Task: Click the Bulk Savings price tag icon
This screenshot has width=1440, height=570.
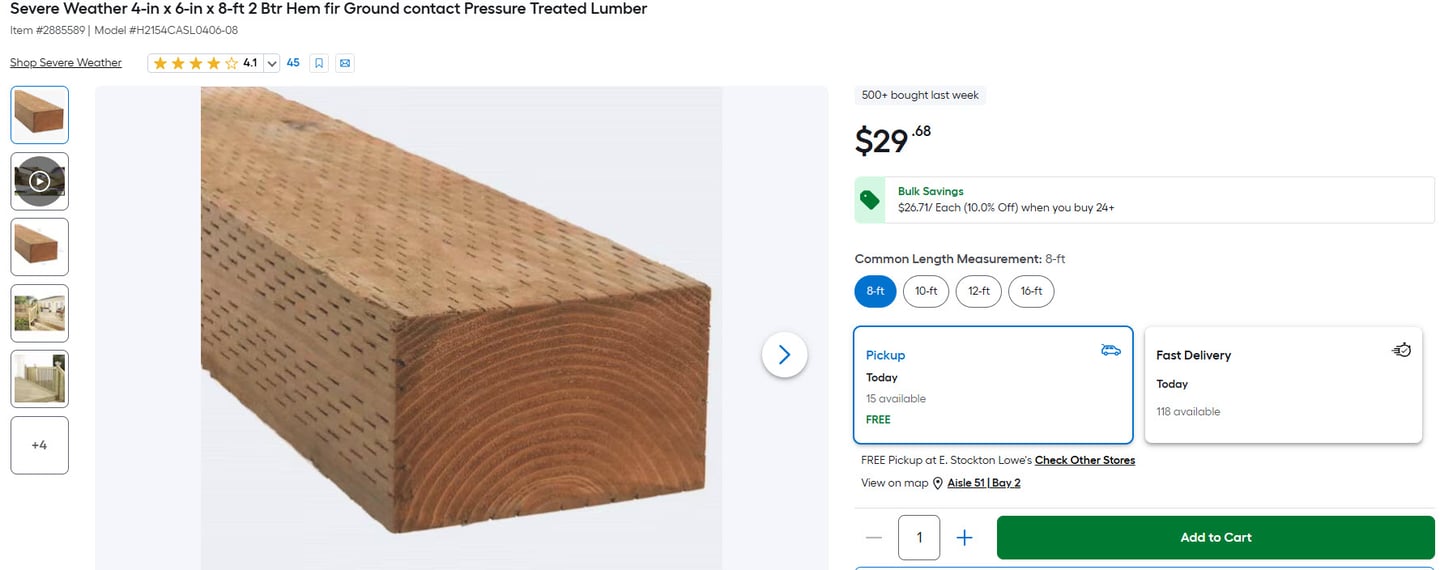Action: point(870,200)
